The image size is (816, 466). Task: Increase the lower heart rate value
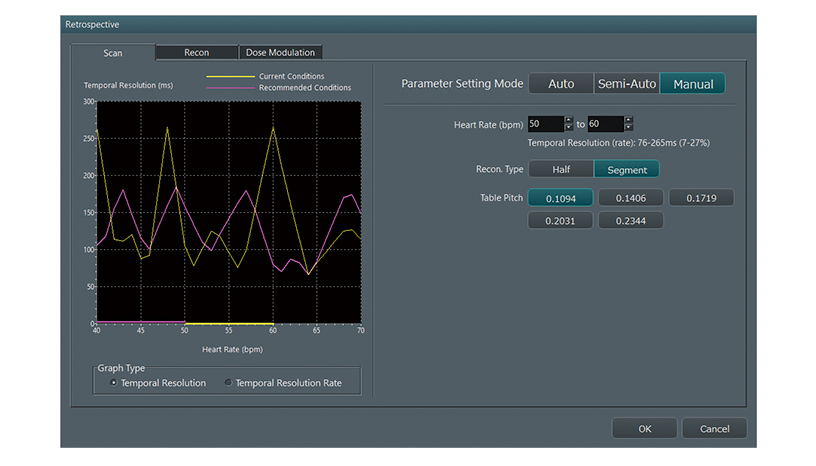point(568,120)
